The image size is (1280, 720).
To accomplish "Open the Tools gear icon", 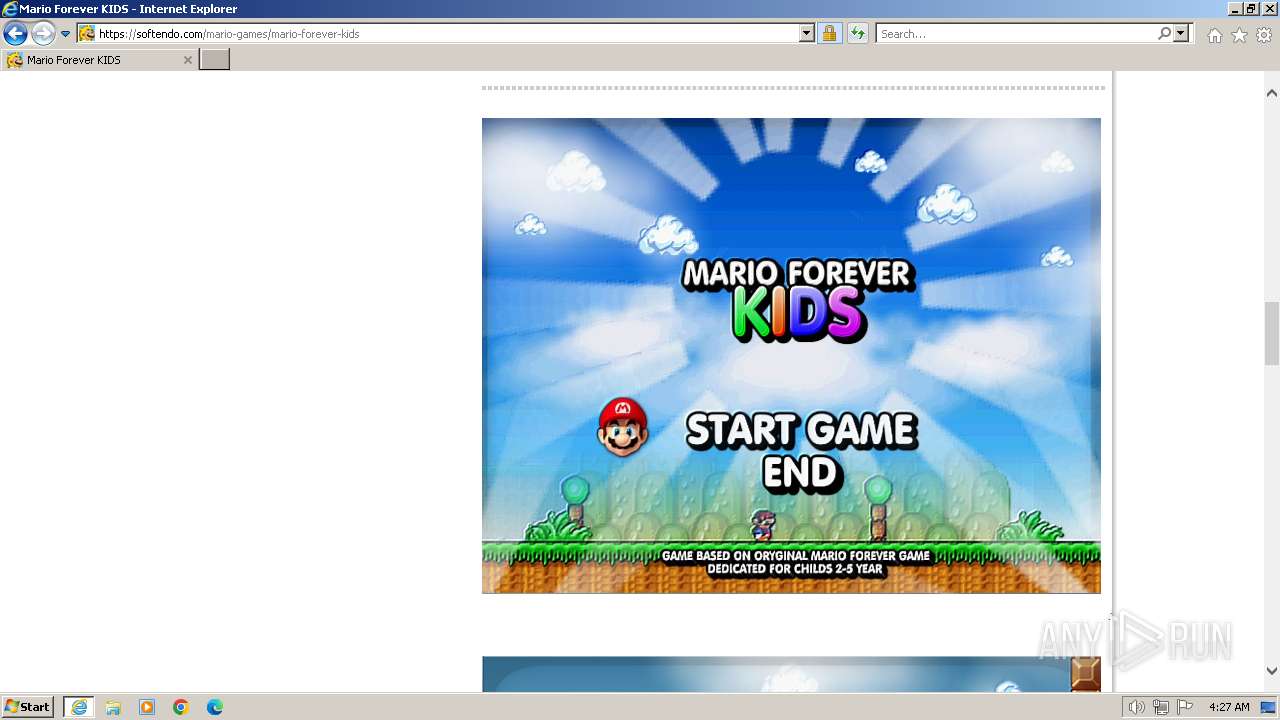I will point(1264,35).
